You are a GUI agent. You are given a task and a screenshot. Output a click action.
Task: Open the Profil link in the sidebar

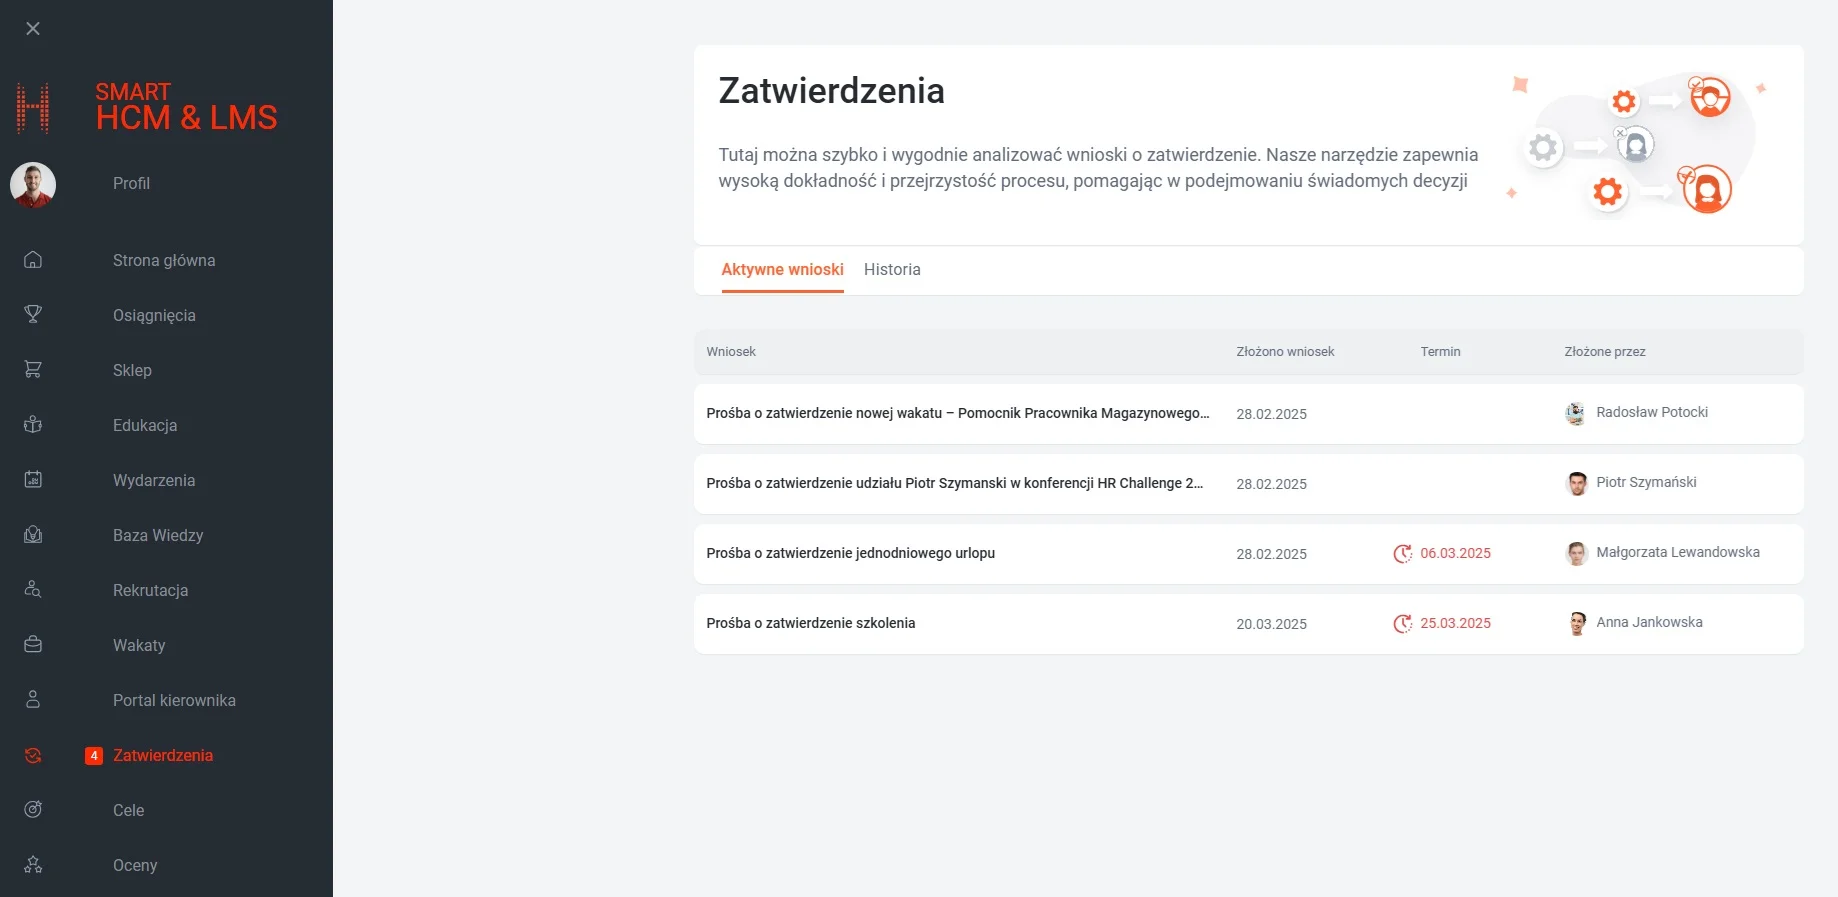(131, 183)
